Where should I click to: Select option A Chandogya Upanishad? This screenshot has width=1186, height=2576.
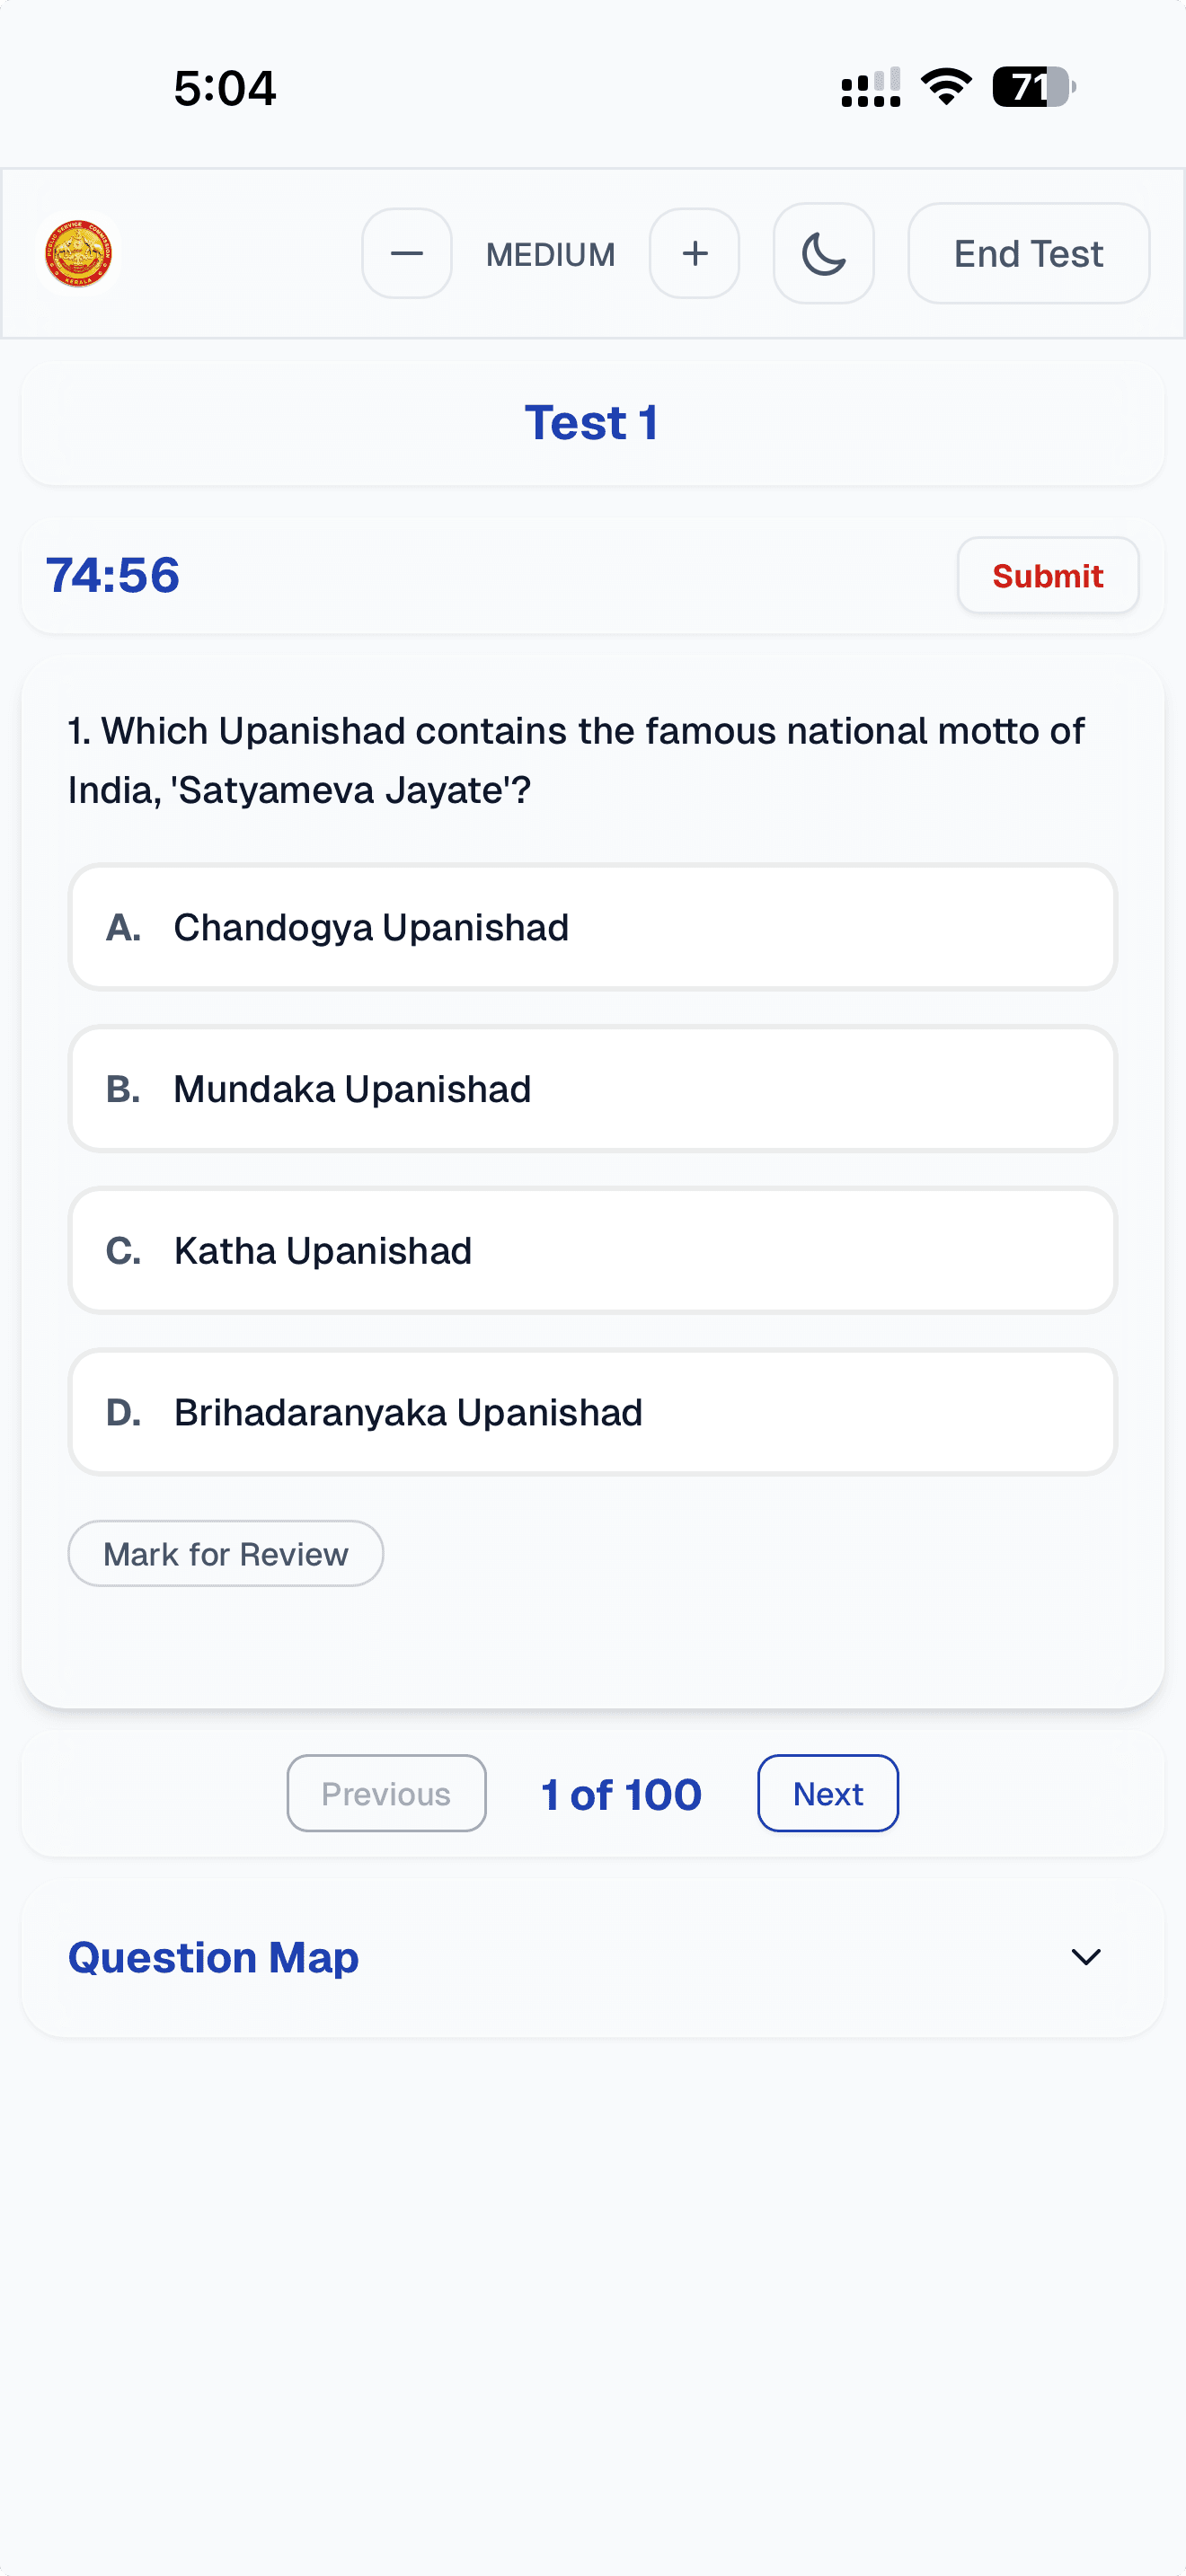click(x=592, y=927)
